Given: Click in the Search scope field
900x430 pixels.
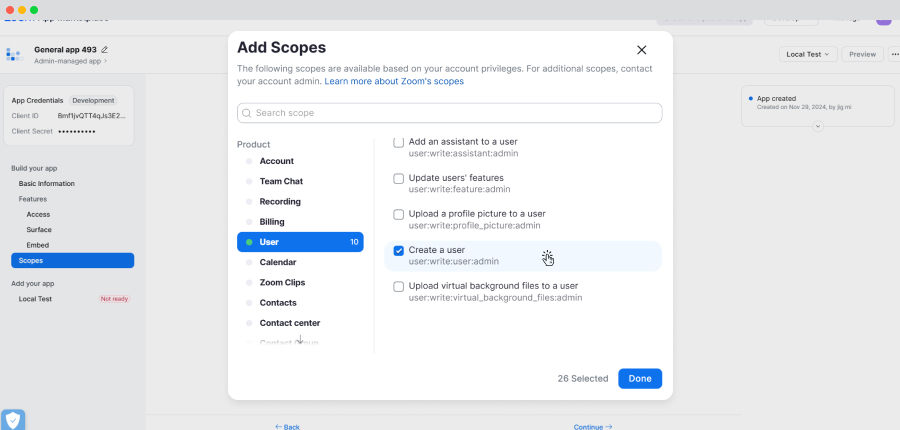Looking at the screenshot, I should tap(449, 113).
